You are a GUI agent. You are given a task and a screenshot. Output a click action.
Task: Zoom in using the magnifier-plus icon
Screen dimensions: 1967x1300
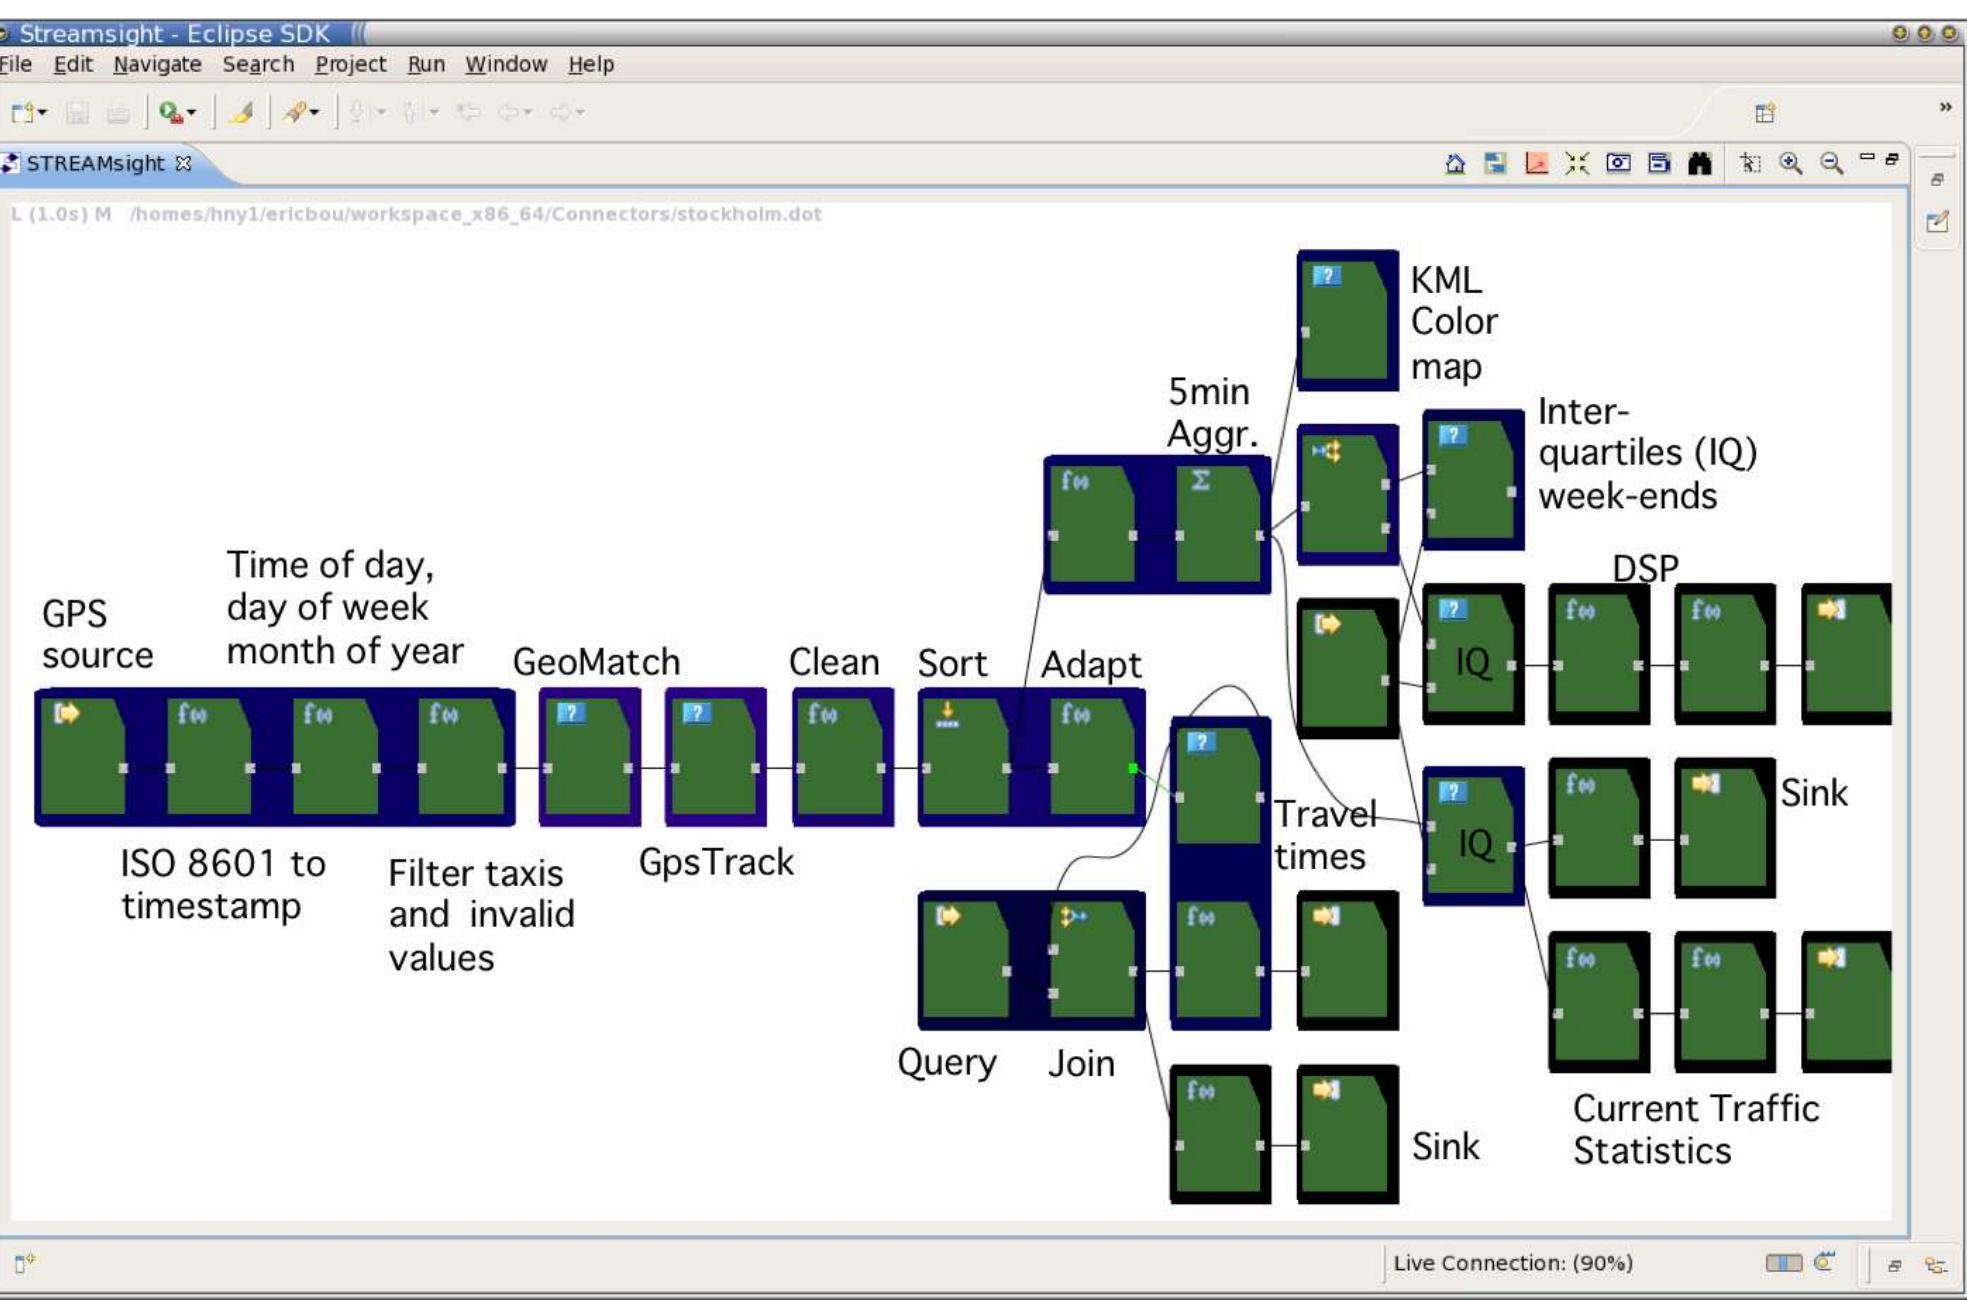[x=1789, y=165]
